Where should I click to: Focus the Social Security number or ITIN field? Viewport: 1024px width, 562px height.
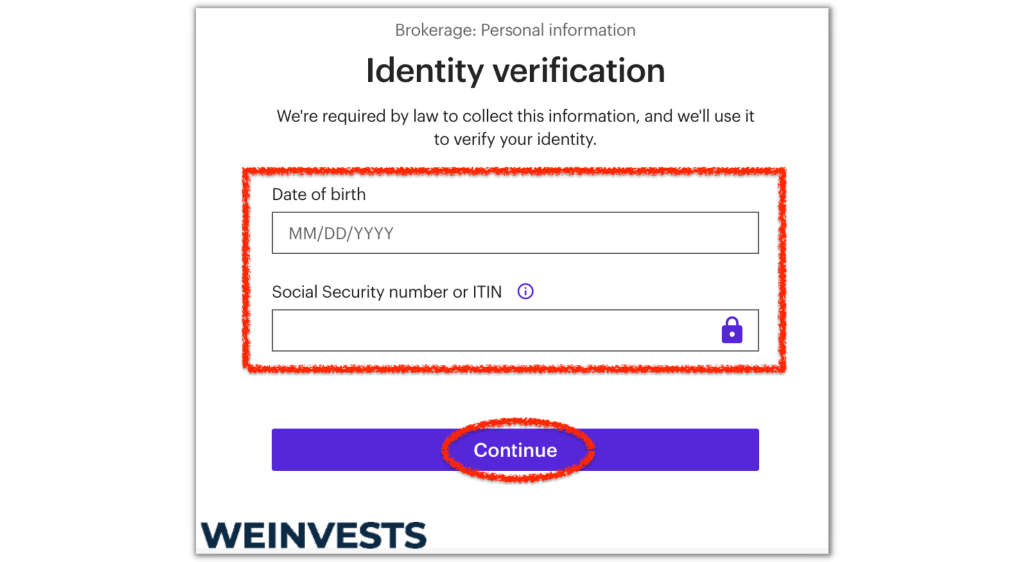(515, 330)
